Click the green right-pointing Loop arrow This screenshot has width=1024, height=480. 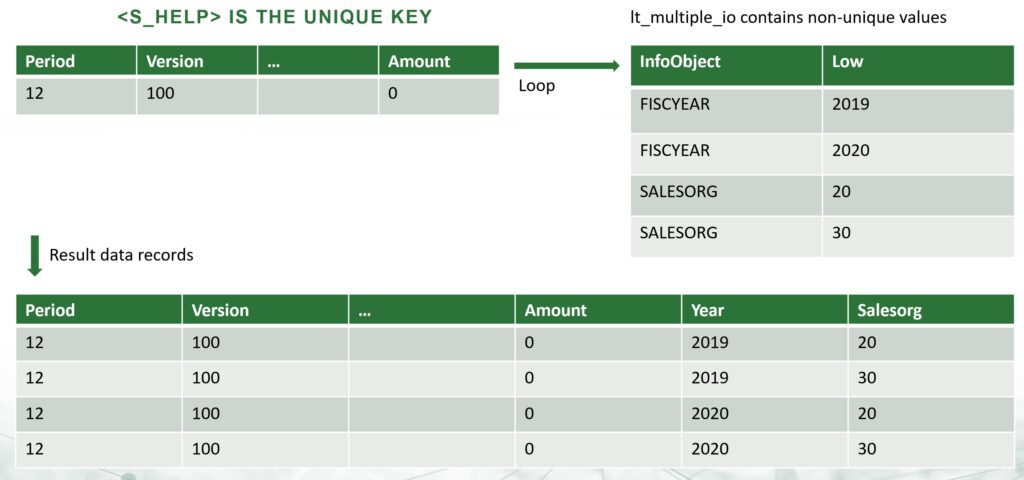(566, 66)
